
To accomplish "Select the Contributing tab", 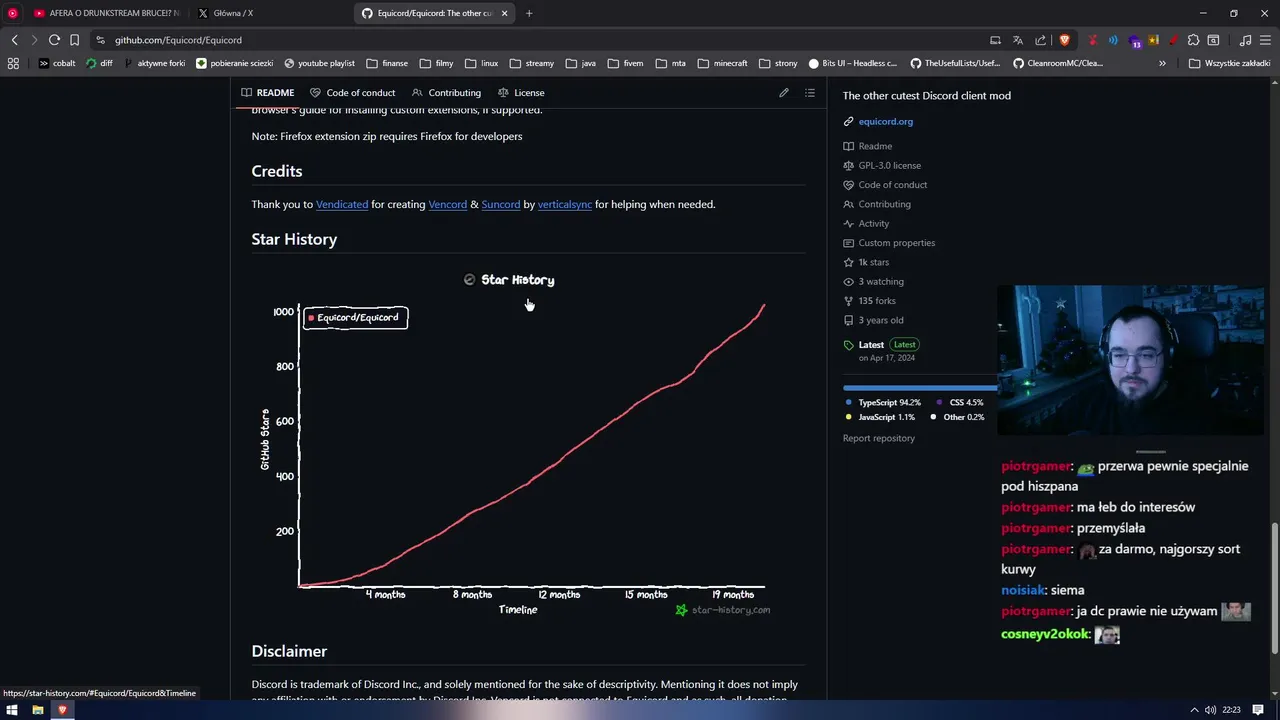I will coord(446,92).
